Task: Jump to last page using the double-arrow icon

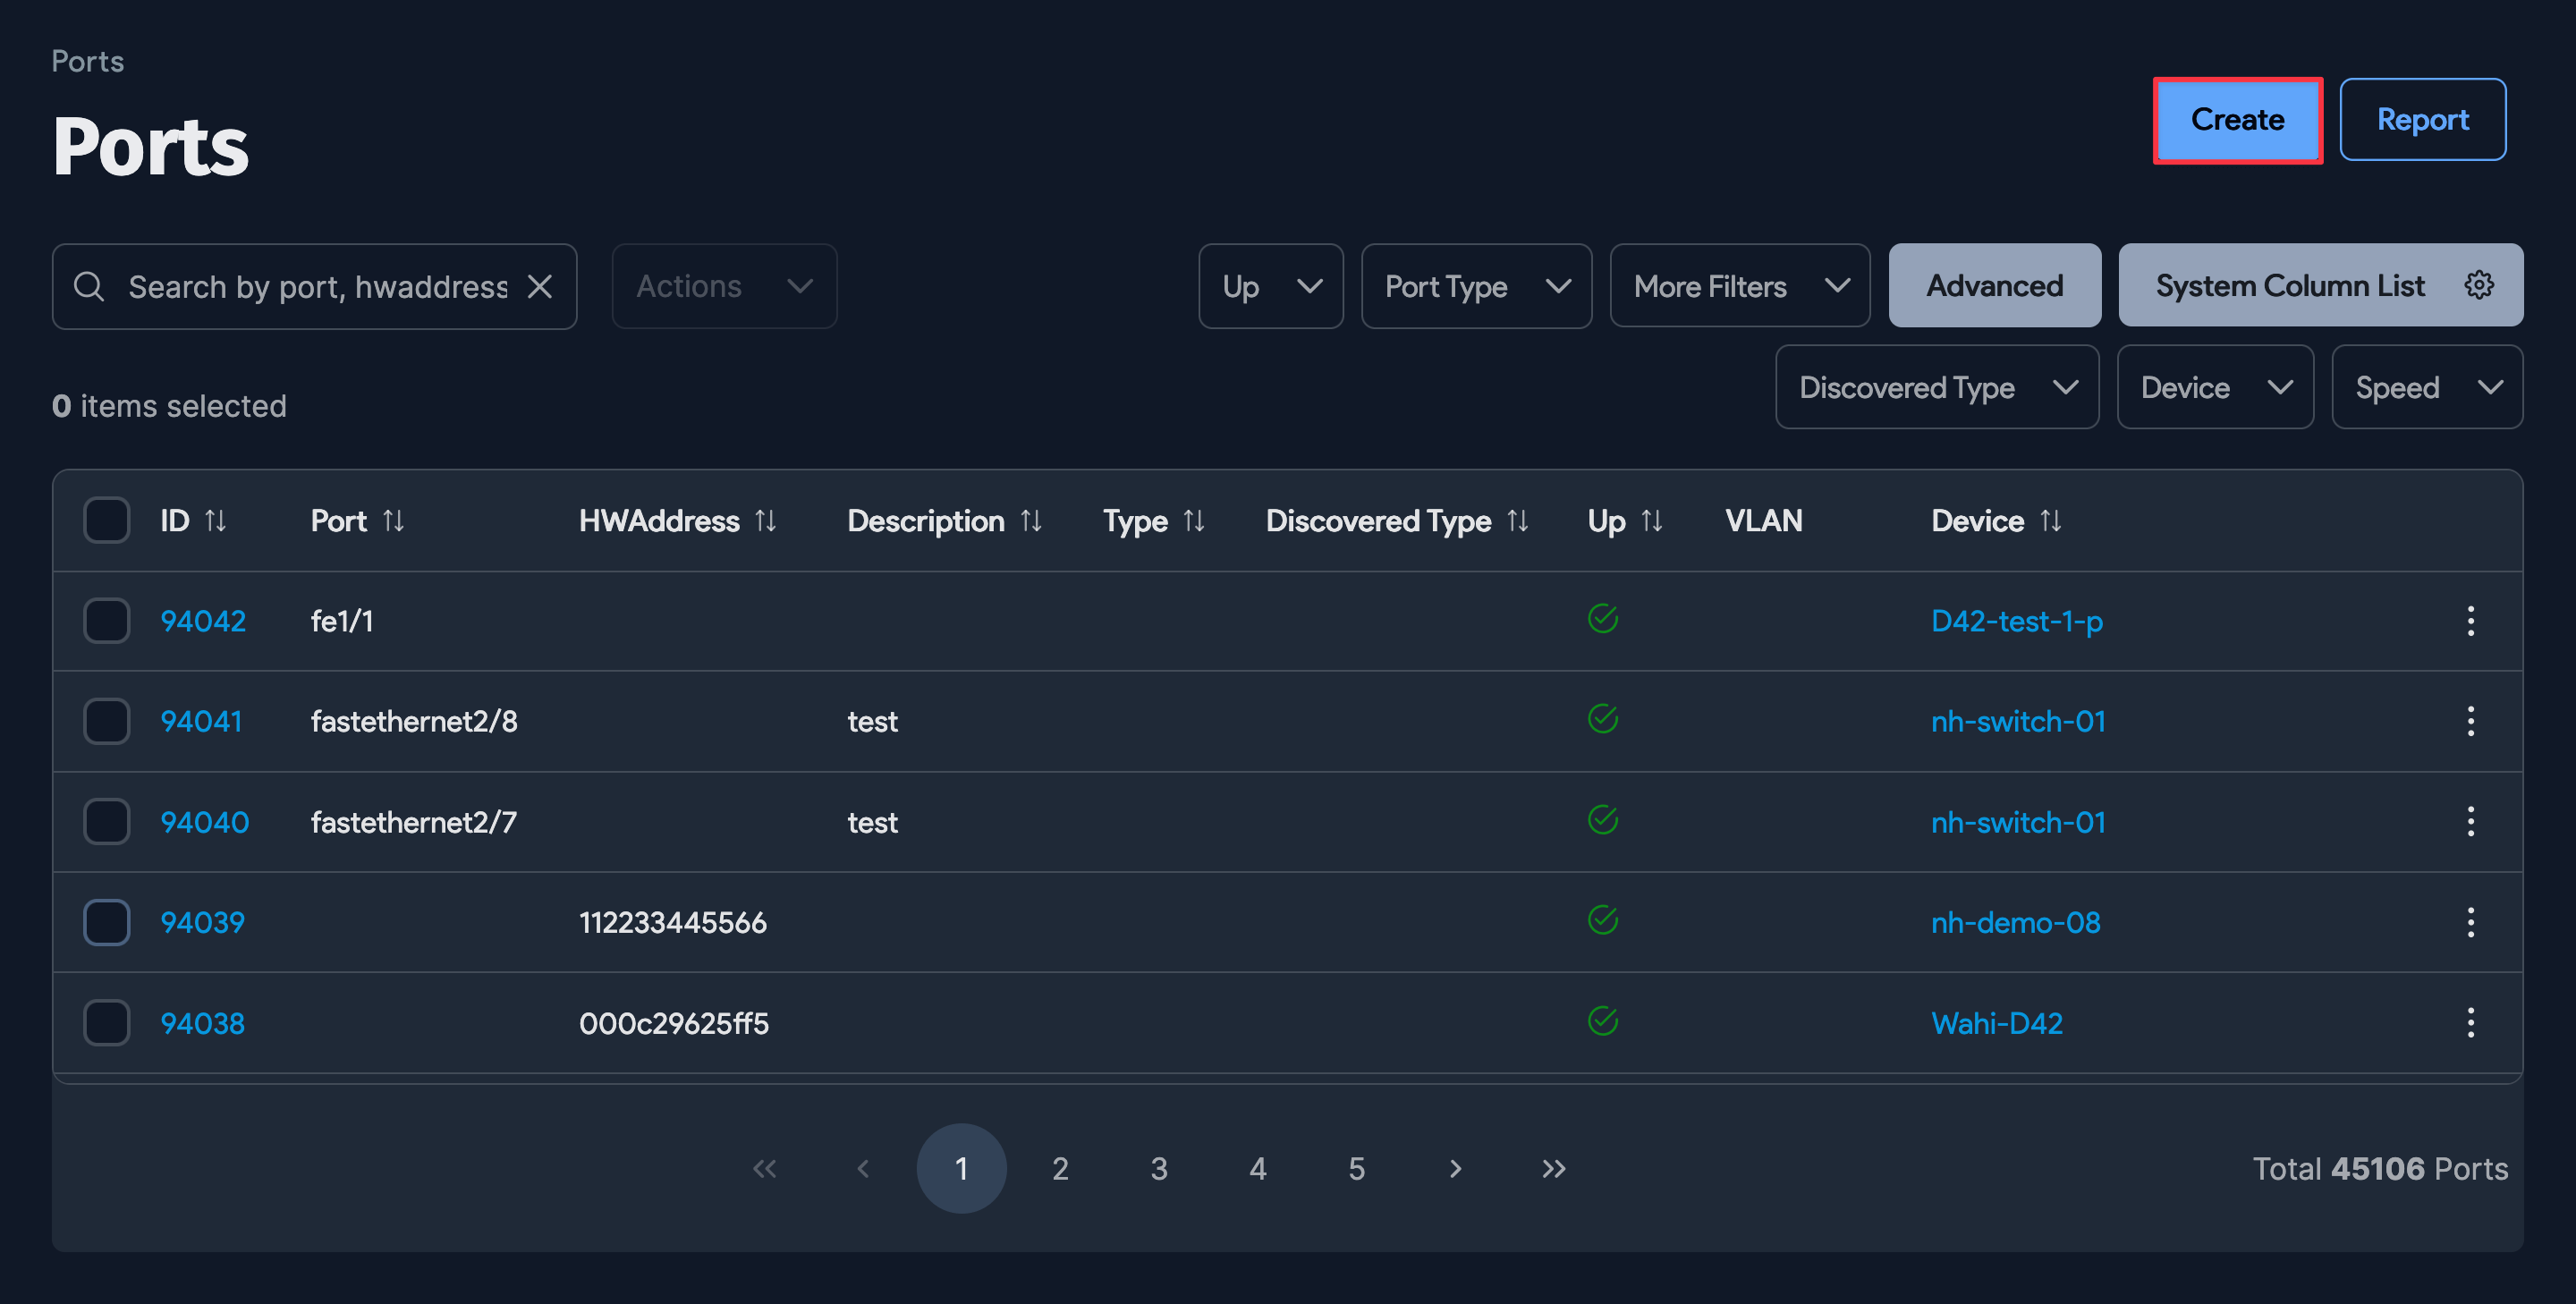Action: (x=1553, y=1168)
